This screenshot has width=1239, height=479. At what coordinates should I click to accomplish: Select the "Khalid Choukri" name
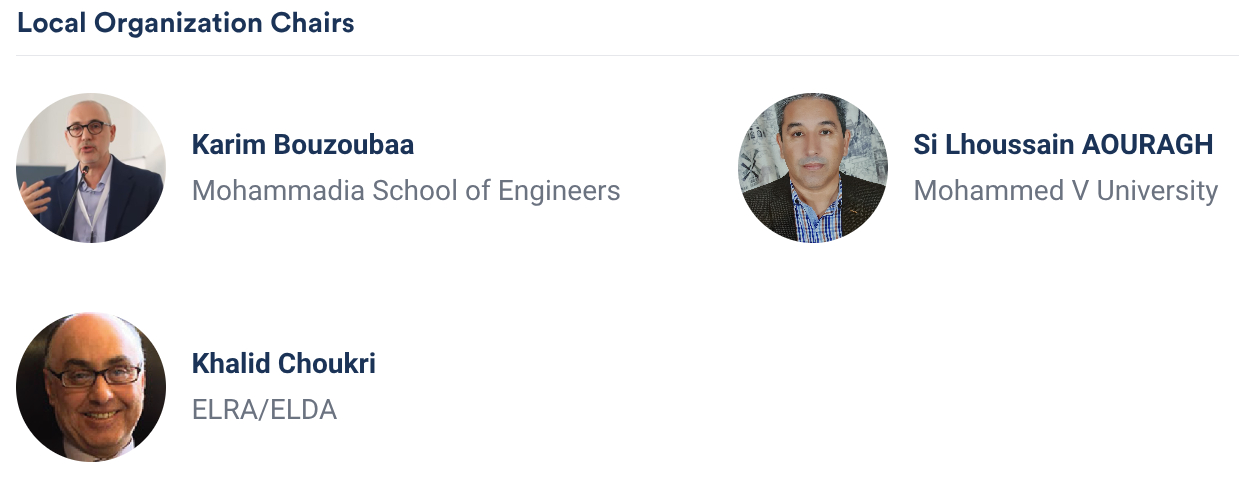coord(283,364)
